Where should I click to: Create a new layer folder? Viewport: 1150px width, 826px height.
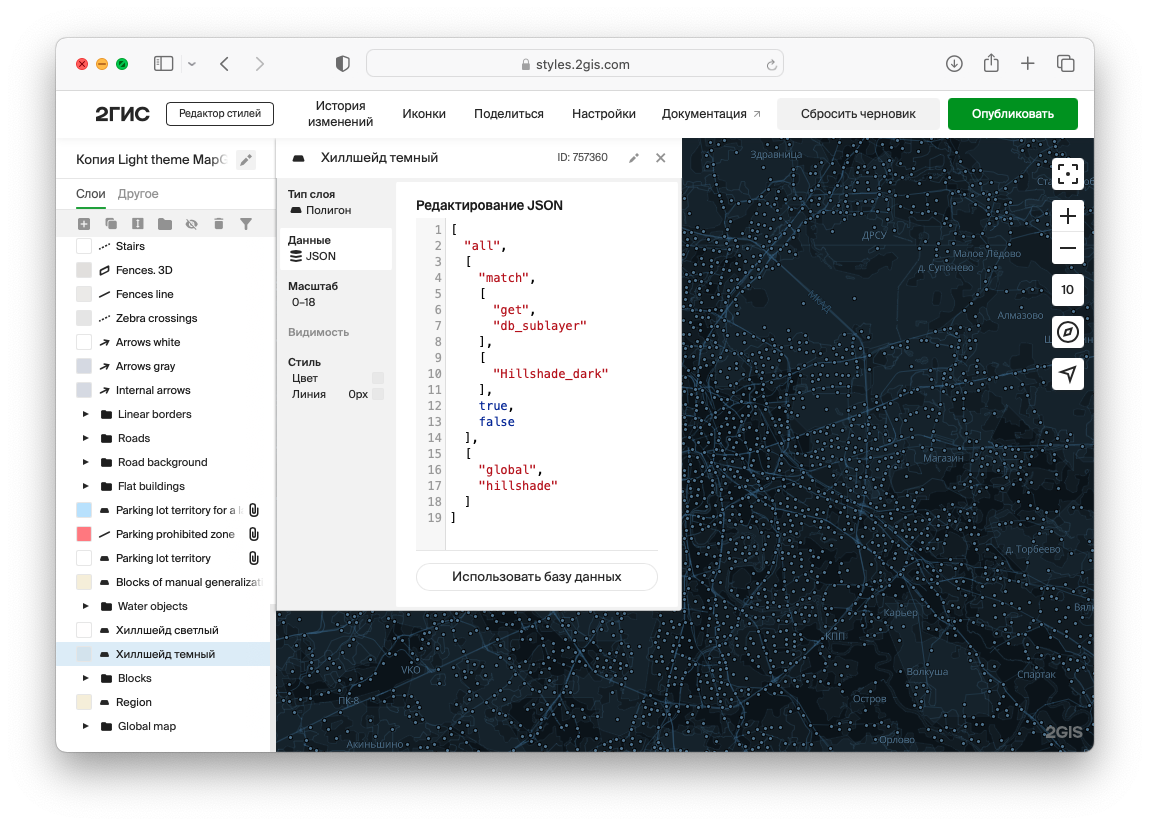tap(165, 224)
